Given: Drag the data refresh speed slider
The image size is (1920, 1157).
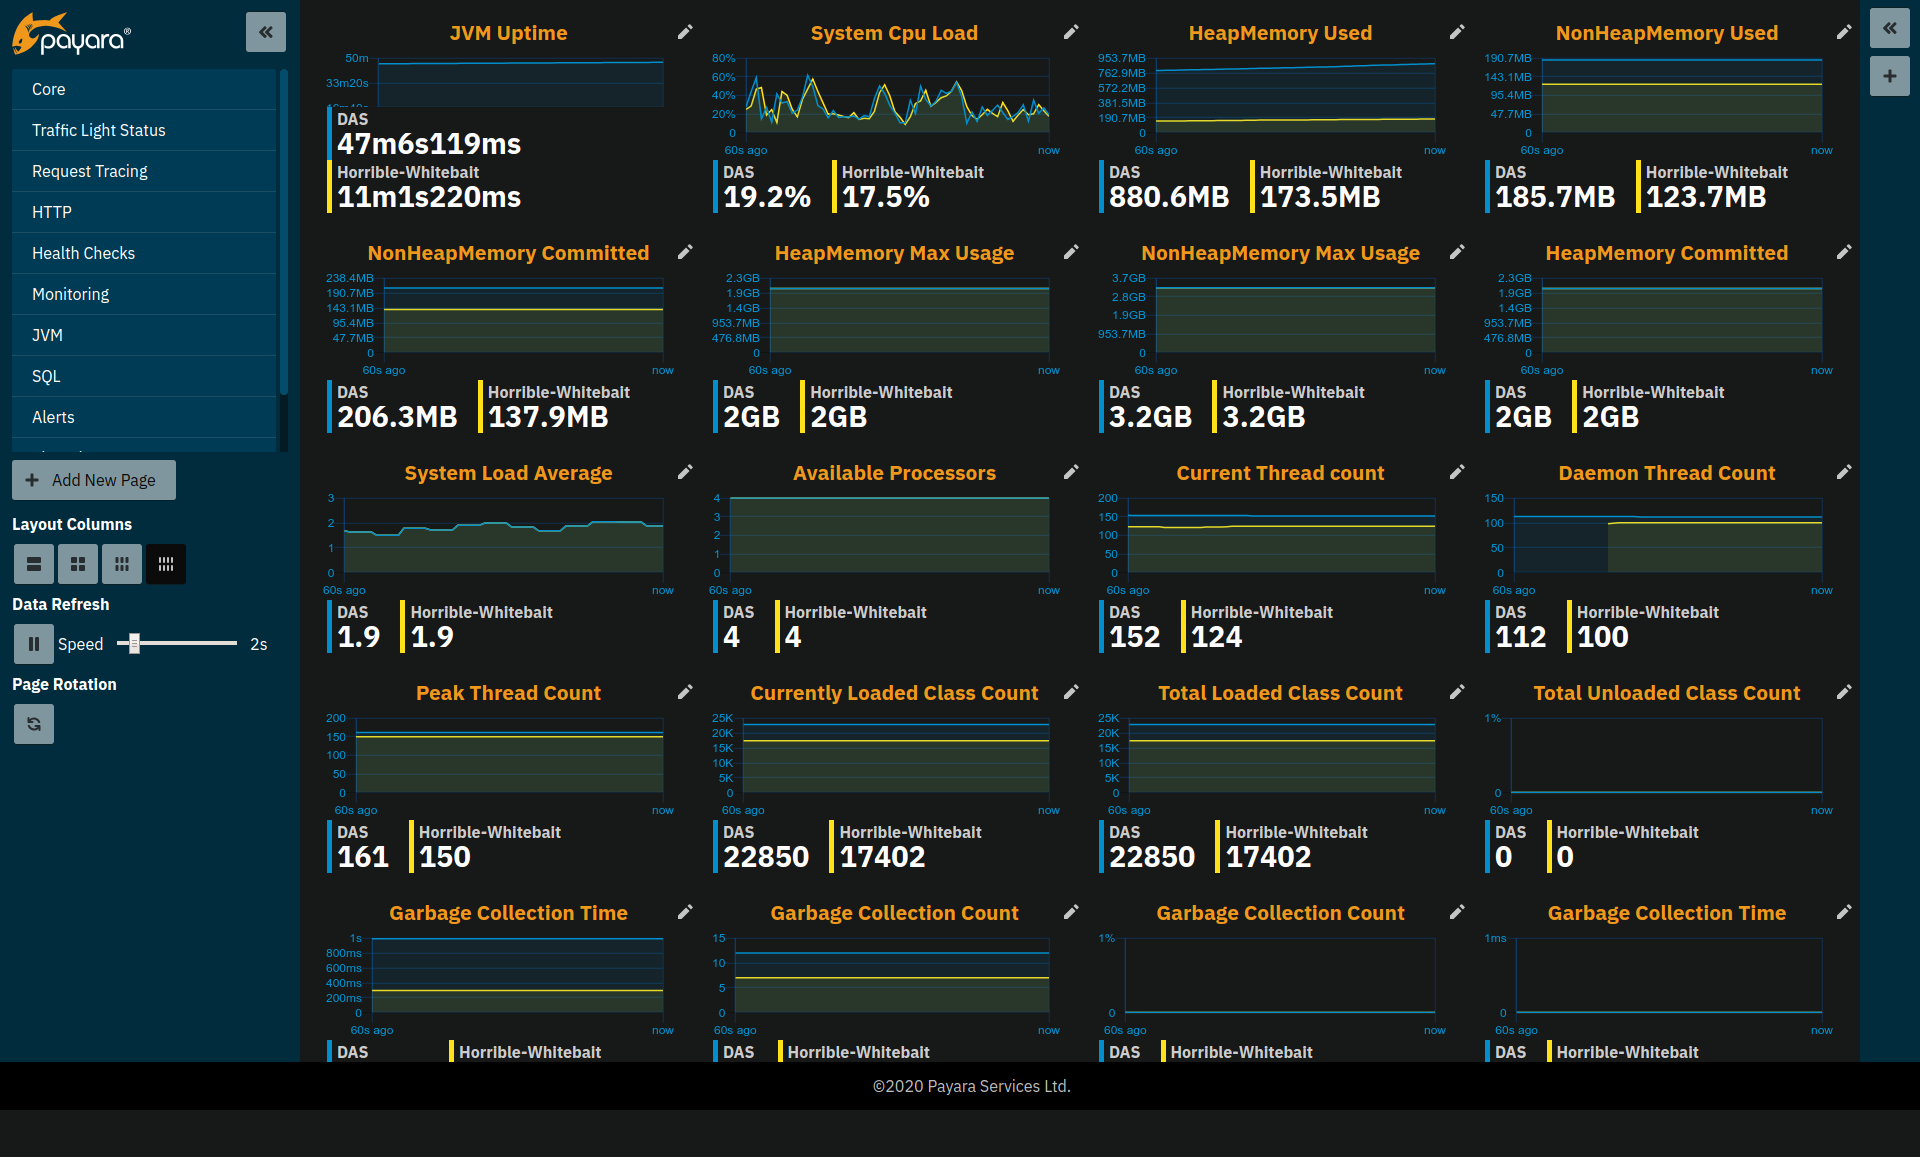Looking at the screenshot, I should click(x=133, y=644).
